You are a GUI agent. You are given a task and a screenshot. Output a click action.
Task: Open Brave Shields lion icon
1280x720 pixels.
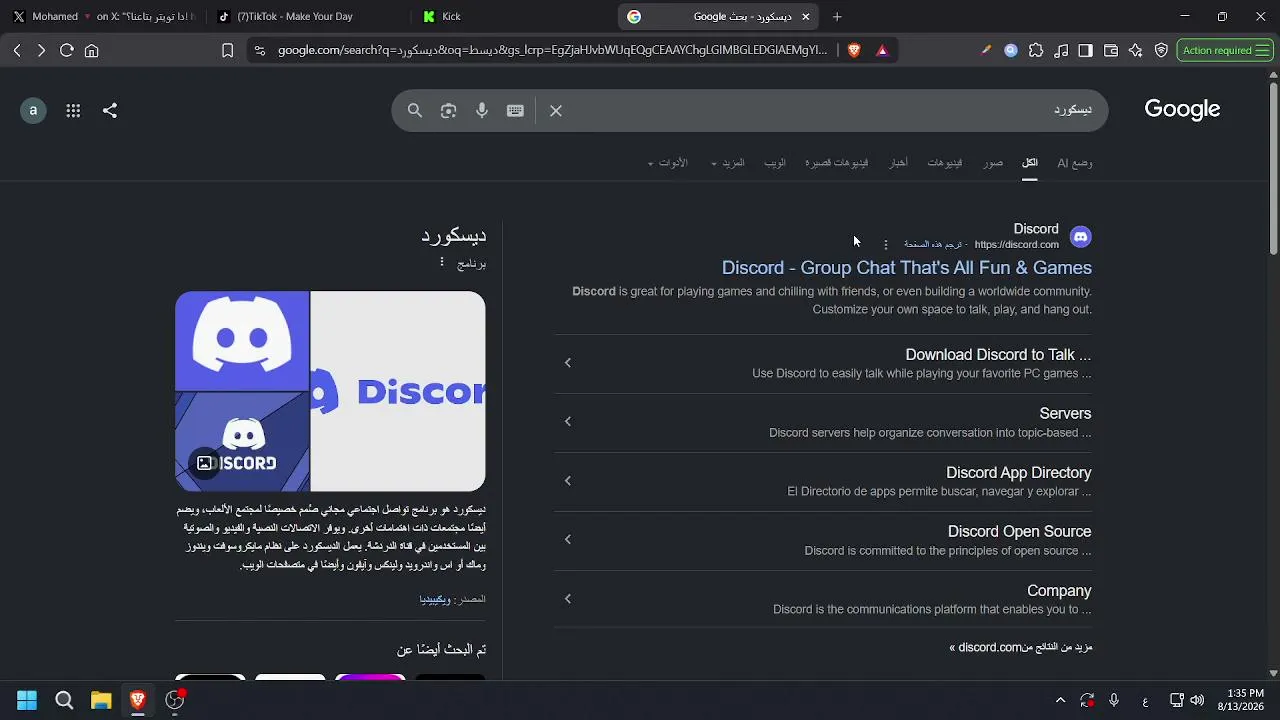click(x=854, y=50)
